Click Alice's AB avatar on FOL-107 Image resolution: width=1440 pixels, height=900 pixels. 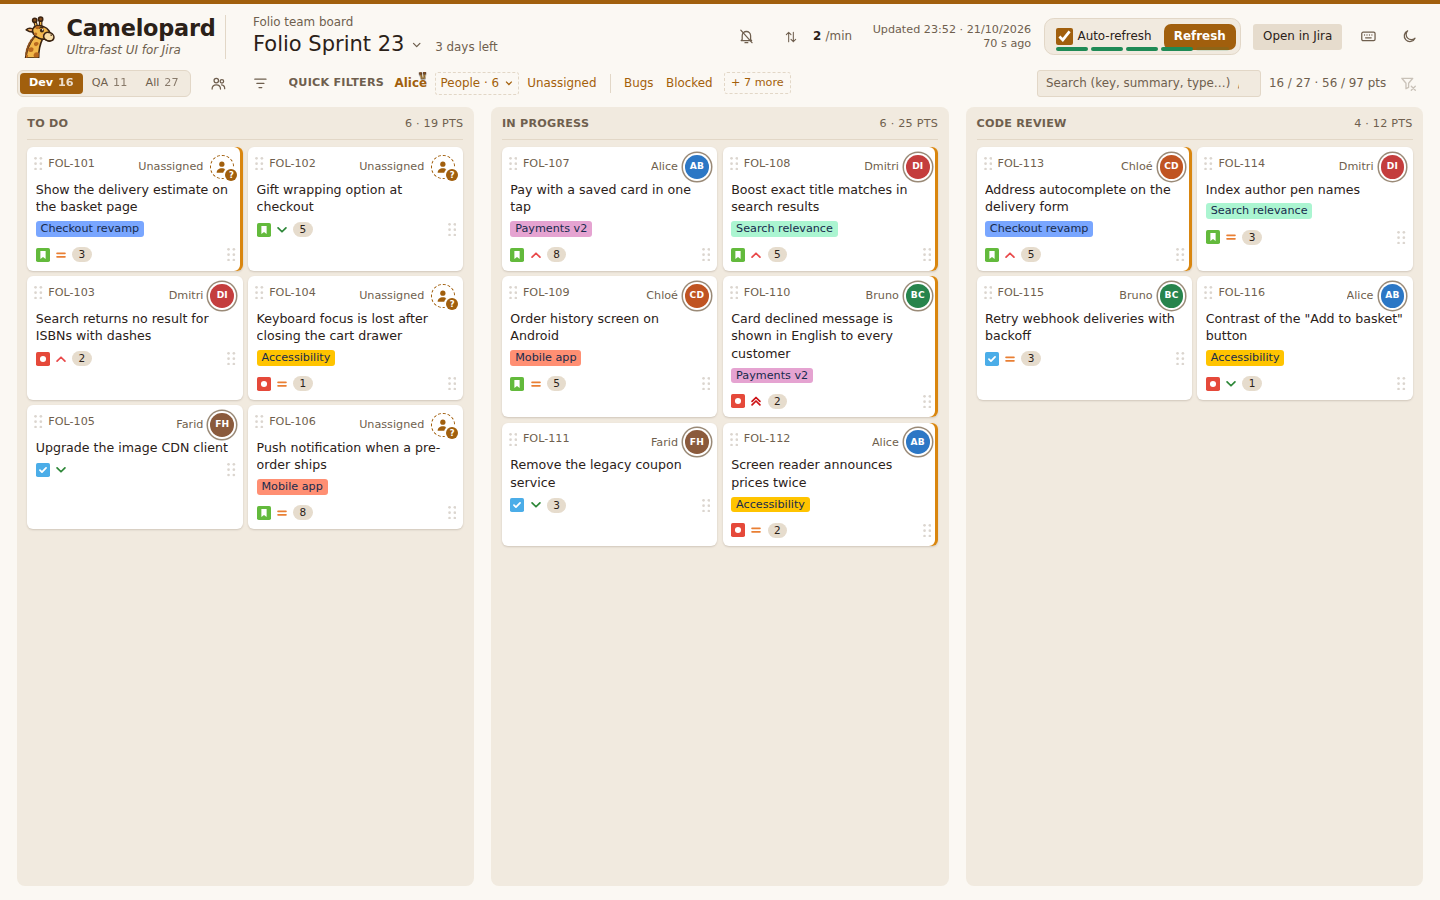697,167
